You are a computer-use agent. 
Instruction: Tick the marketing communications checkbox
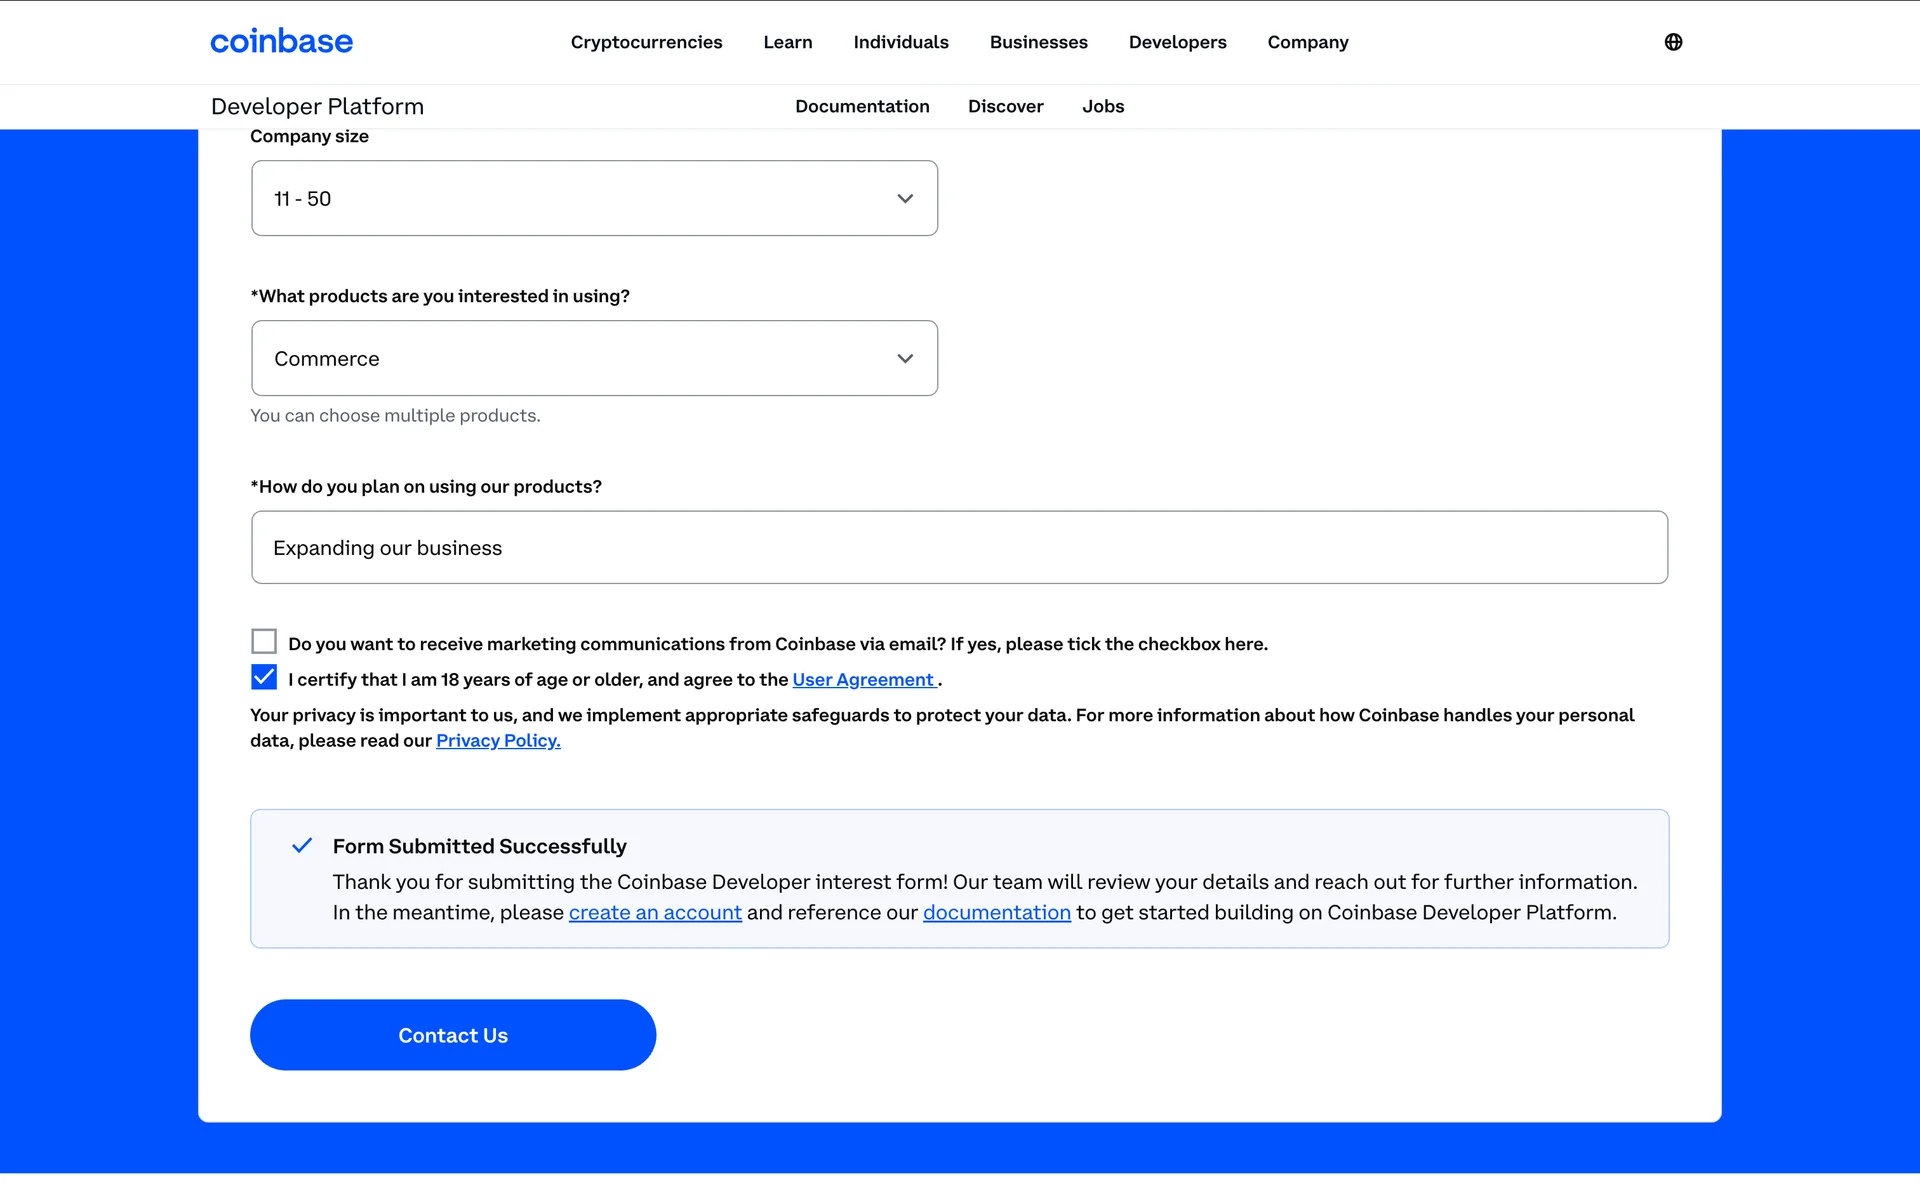point(264,641)
